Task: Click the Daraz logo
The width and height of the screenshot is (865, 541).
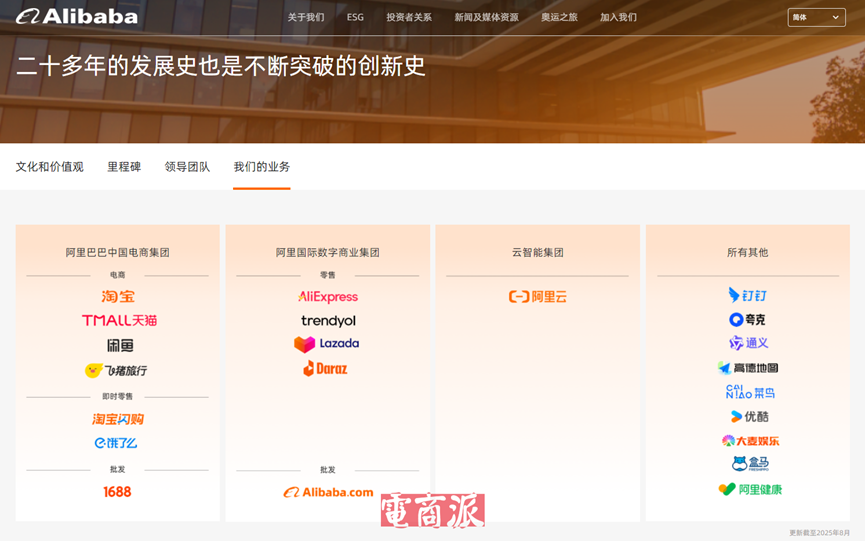Action: pos(325,368)
